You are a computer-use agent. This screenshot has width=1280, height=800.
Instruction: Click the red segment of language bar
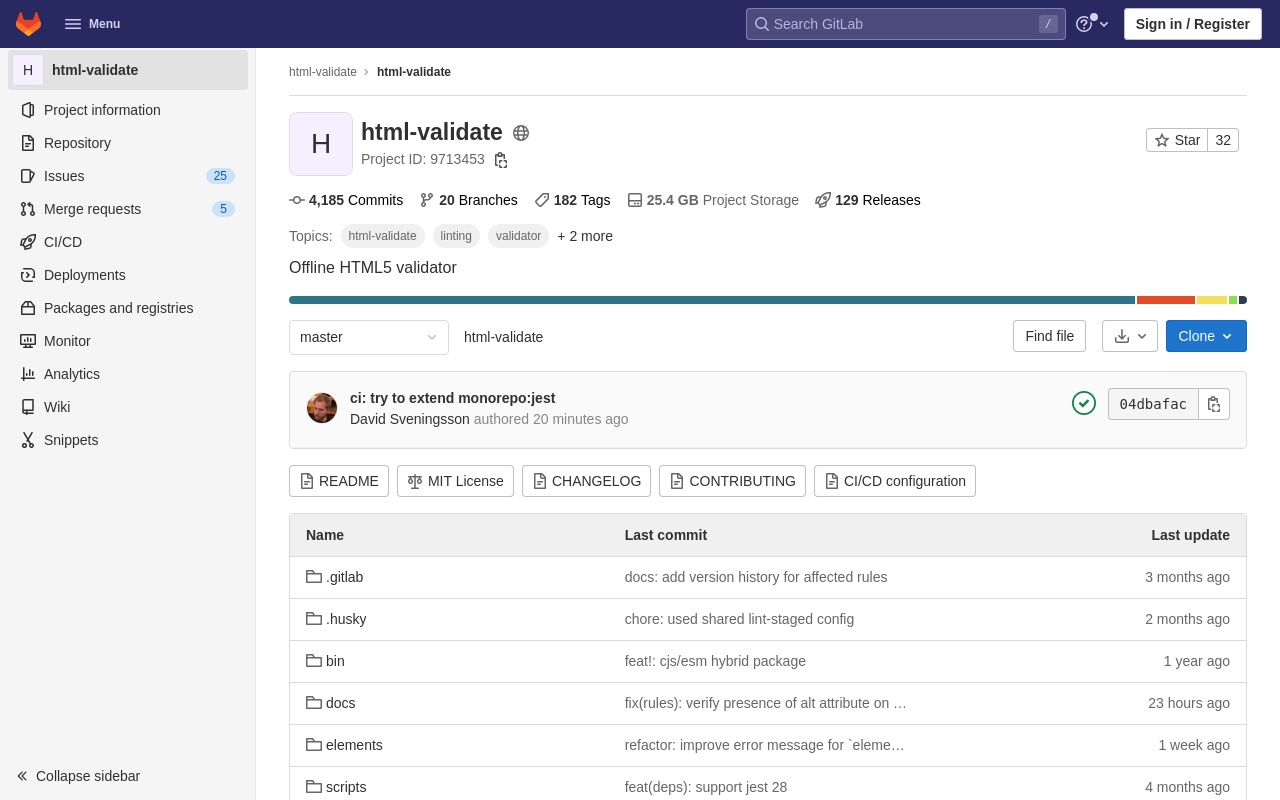click(1165, 300)
